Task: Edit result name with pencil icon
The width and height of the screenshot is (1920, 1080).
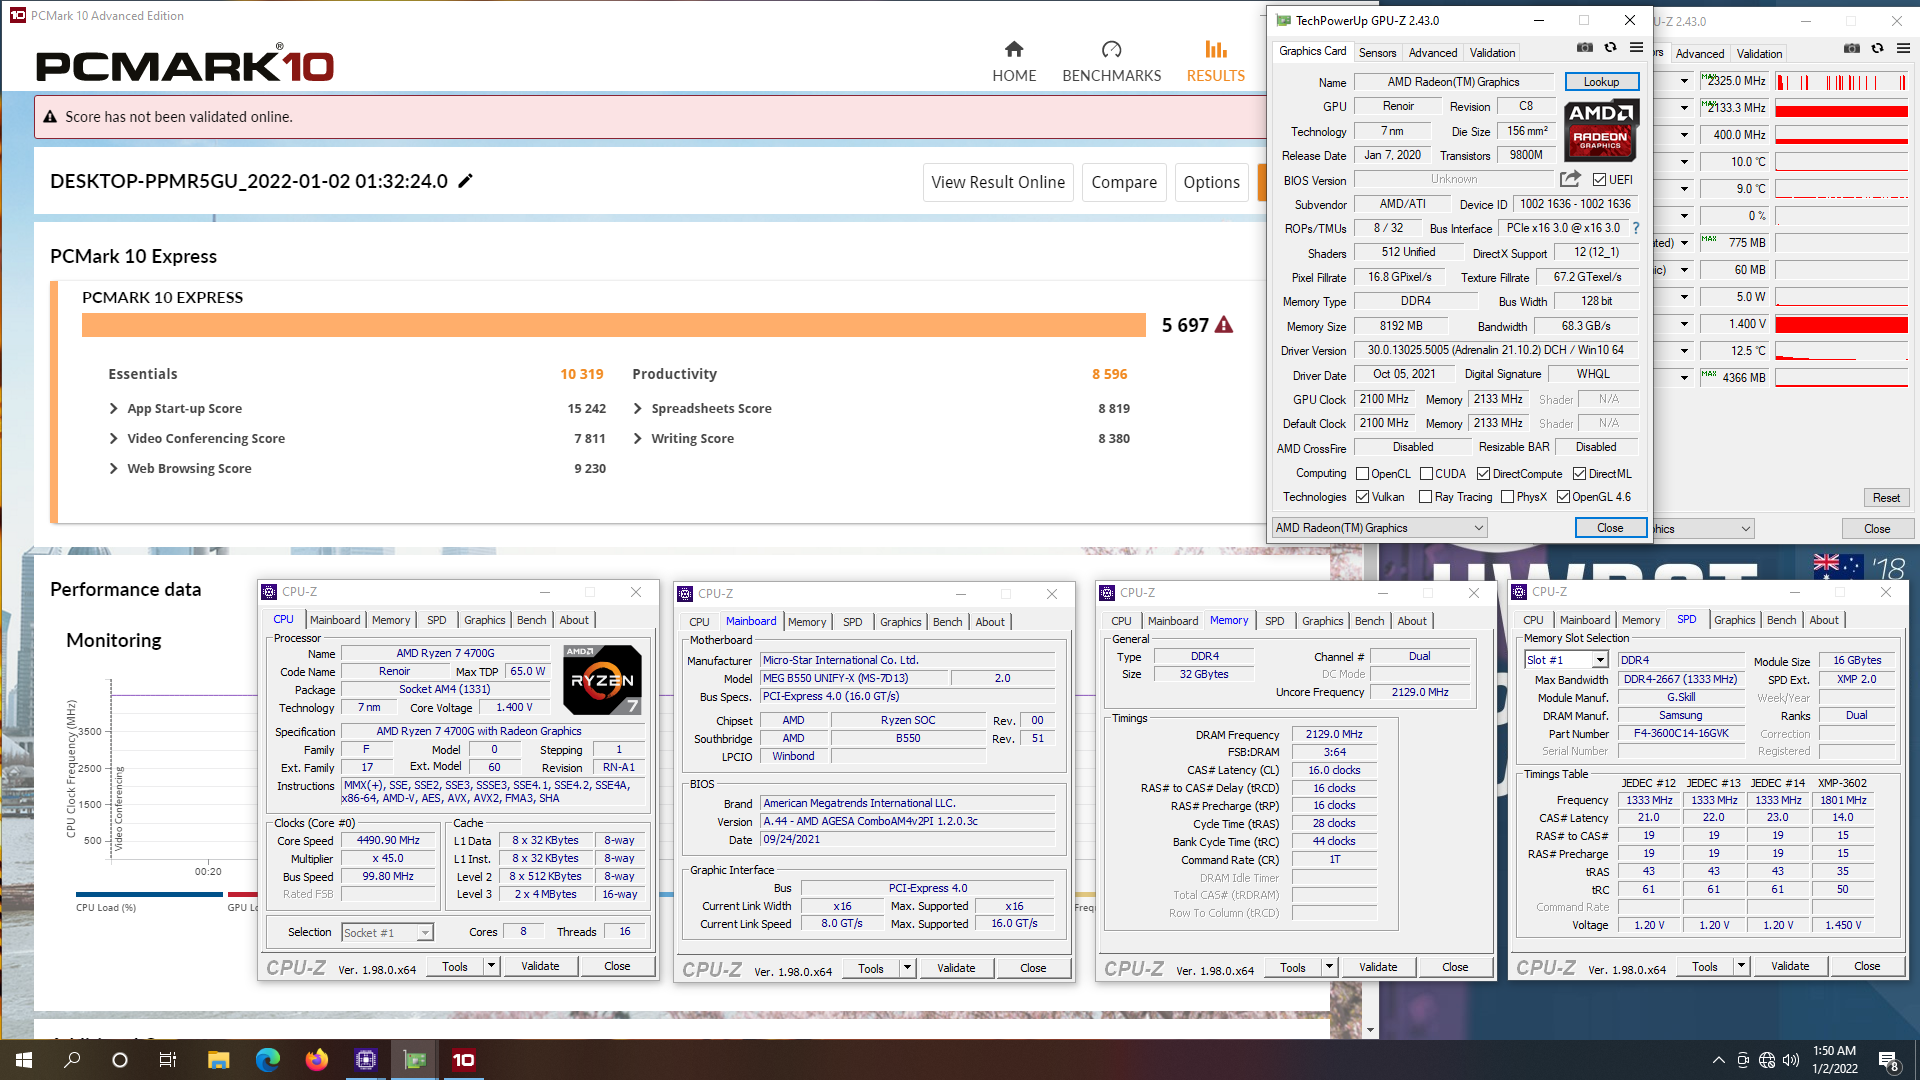Action: [465, 181]
